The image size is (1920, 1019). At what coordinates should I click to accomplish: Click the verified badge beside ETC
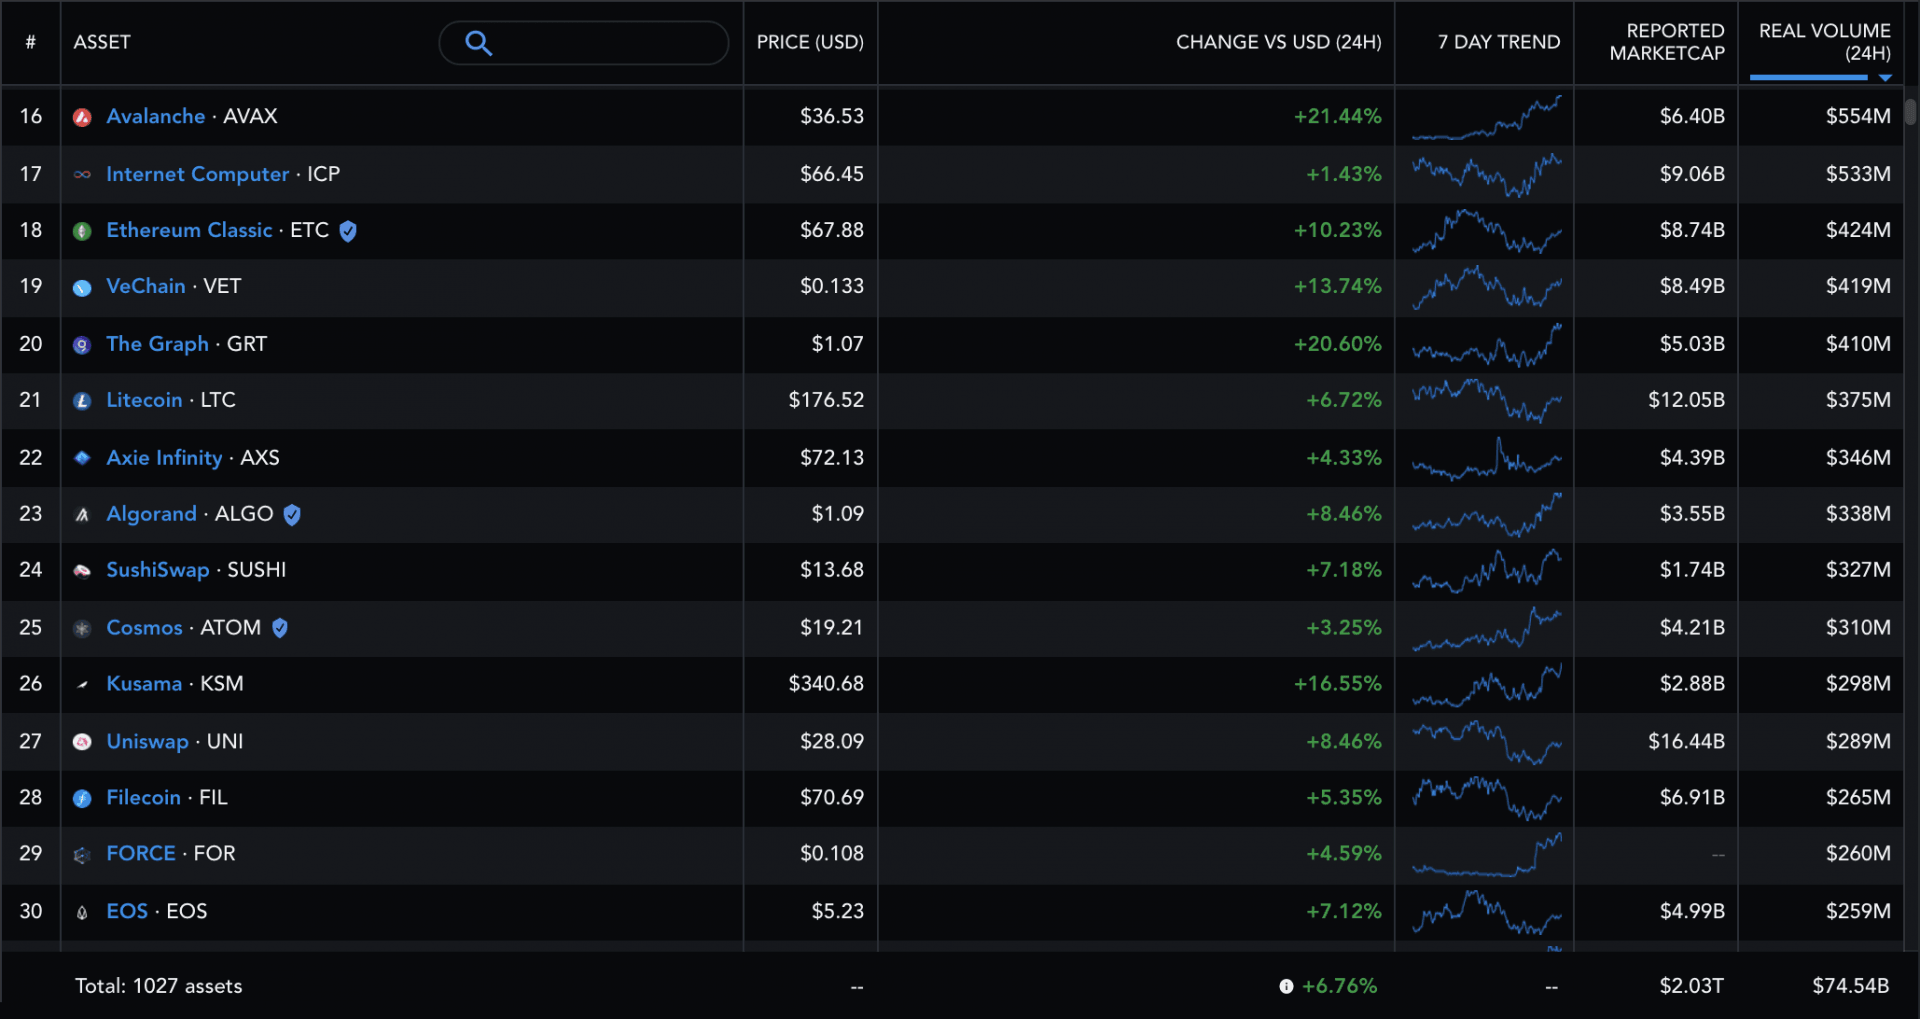(x=348, y=231)
